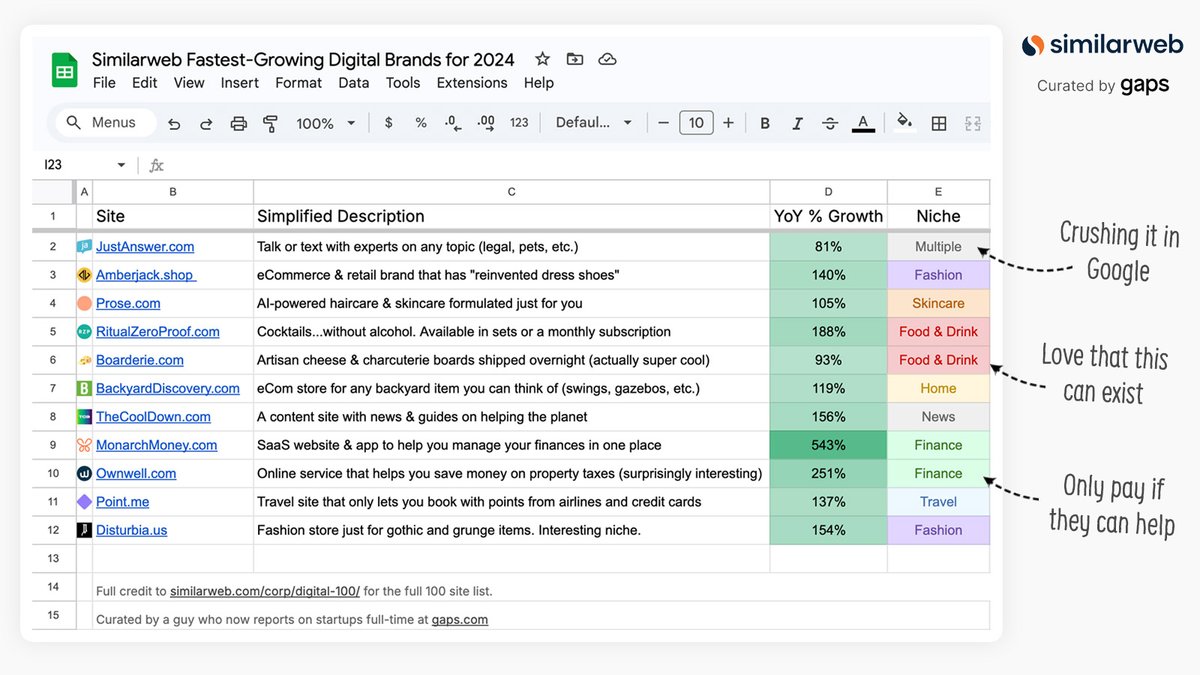Select column C header

click(511, 191)
